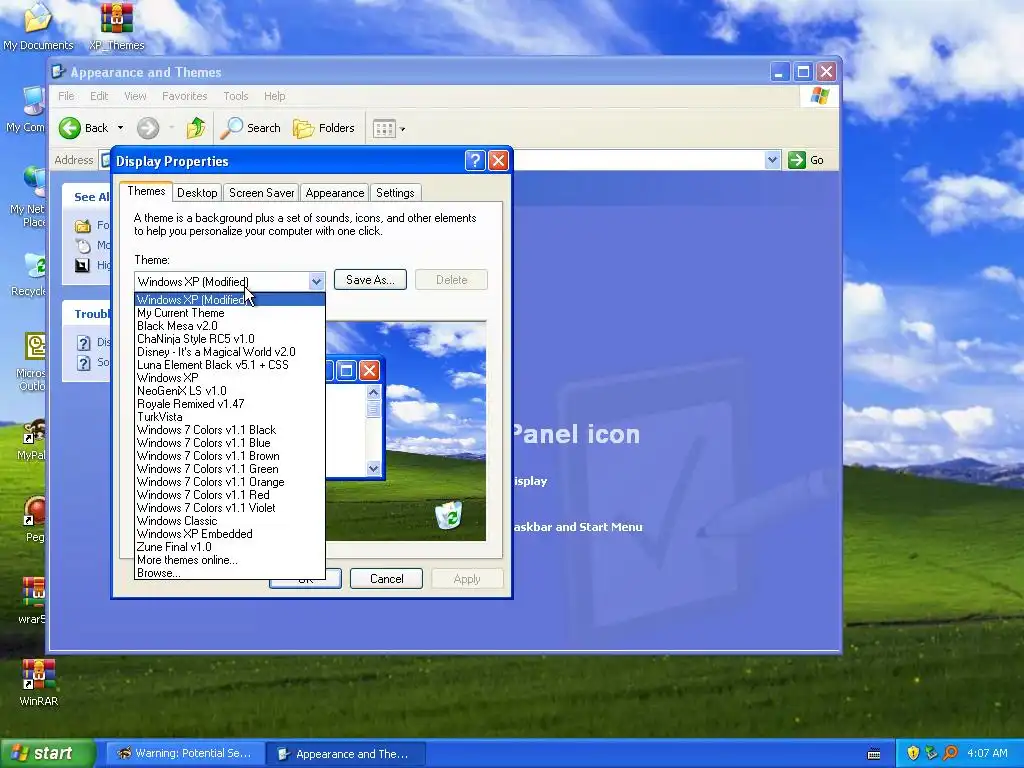Click preview window scrollbar down arrow

(374, 468)
